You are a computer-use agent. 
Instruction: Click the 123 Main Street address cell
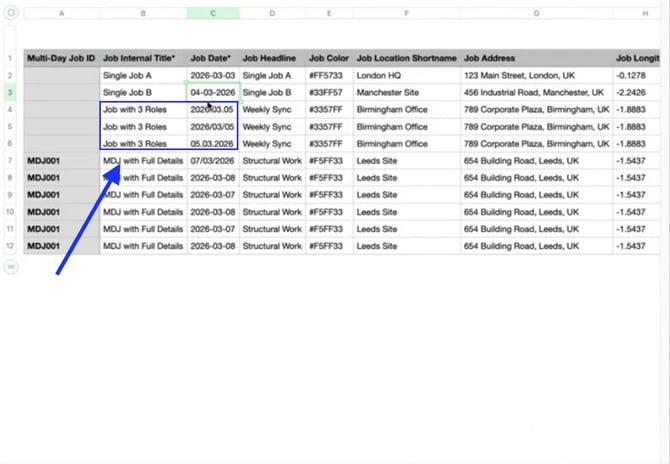[x=536, y=75]
